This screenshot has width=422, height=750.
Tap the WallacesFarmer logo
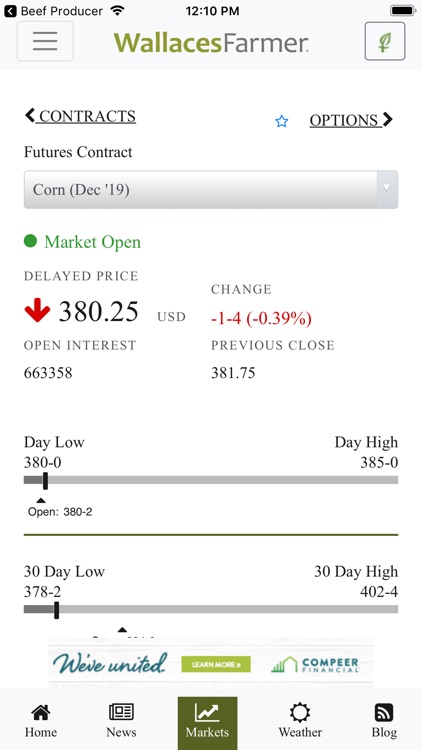tap(211, 42)
